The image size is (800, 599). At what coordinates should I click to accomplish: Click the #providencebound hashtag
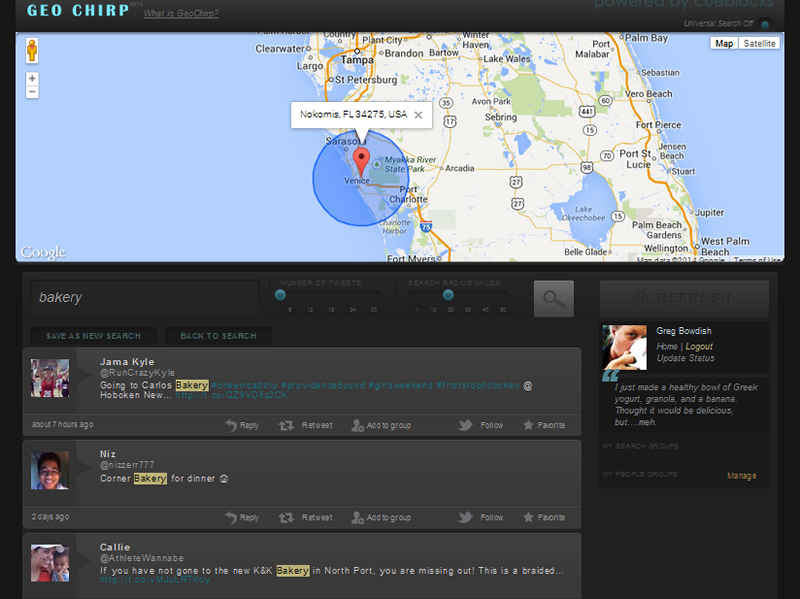click(323, 385)
